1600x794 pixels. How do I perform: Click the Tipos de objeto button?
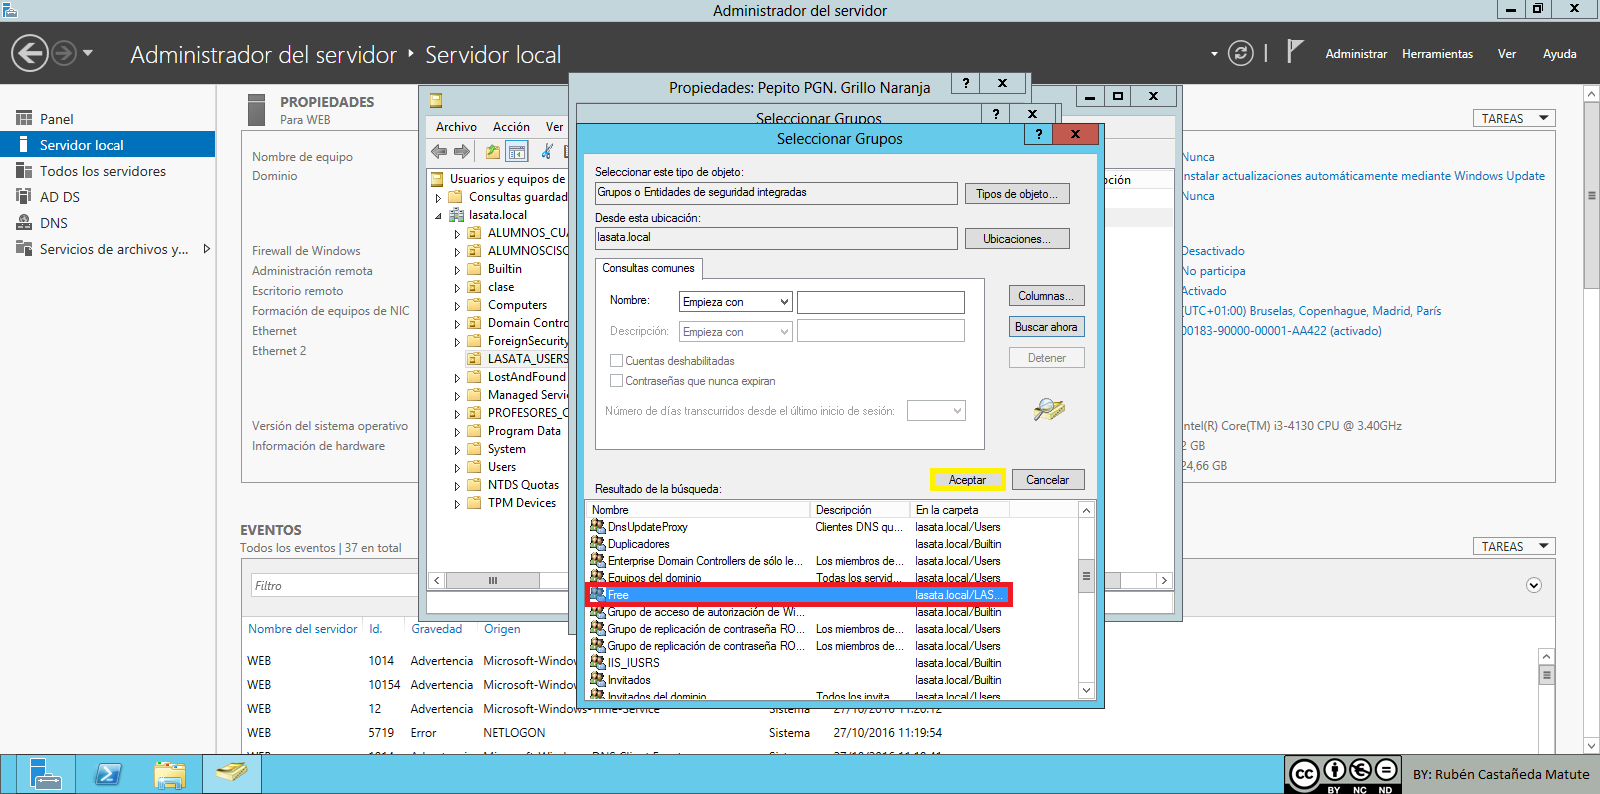(1017, 194)
